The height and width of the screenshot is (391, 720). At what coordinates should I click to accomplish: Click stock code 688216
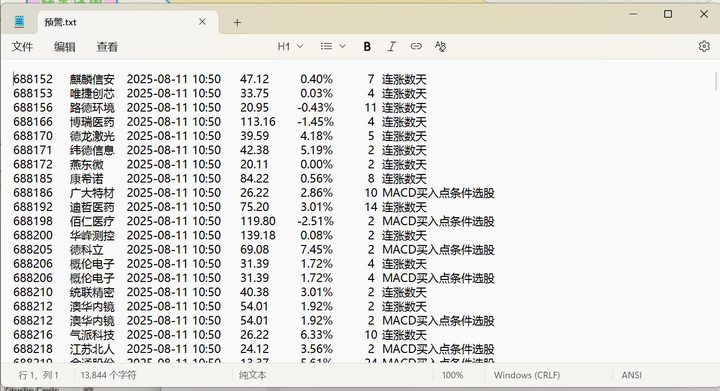pyautogui.click(x=33, y=335)
